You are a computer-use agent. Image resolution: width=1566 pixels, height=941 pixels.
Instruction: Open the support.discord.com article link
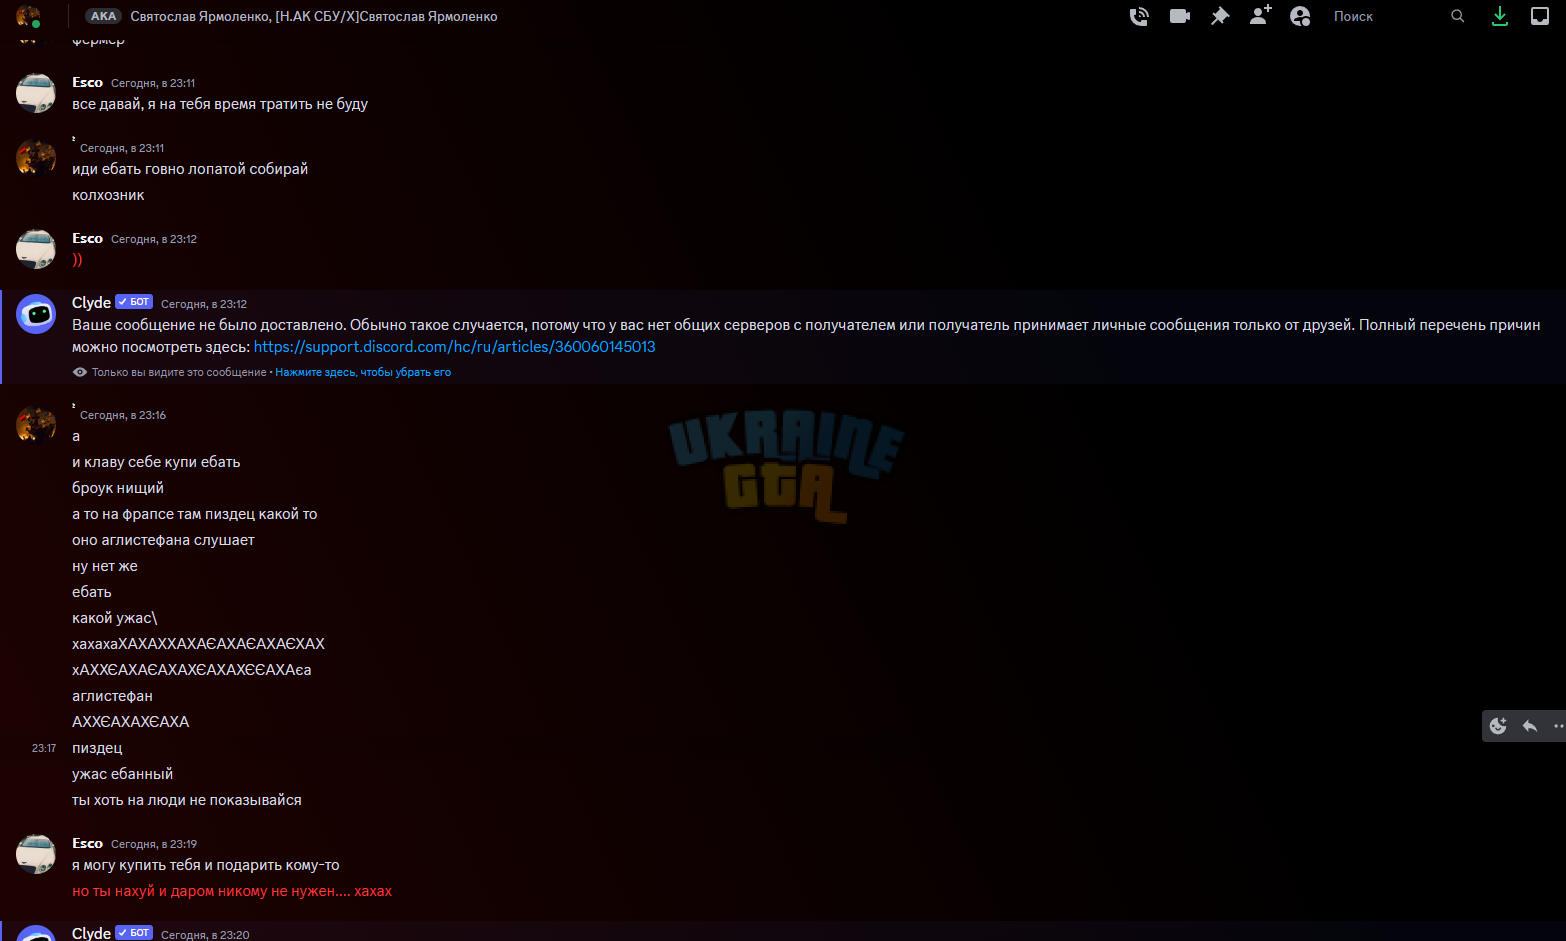(x=454, y=347)
